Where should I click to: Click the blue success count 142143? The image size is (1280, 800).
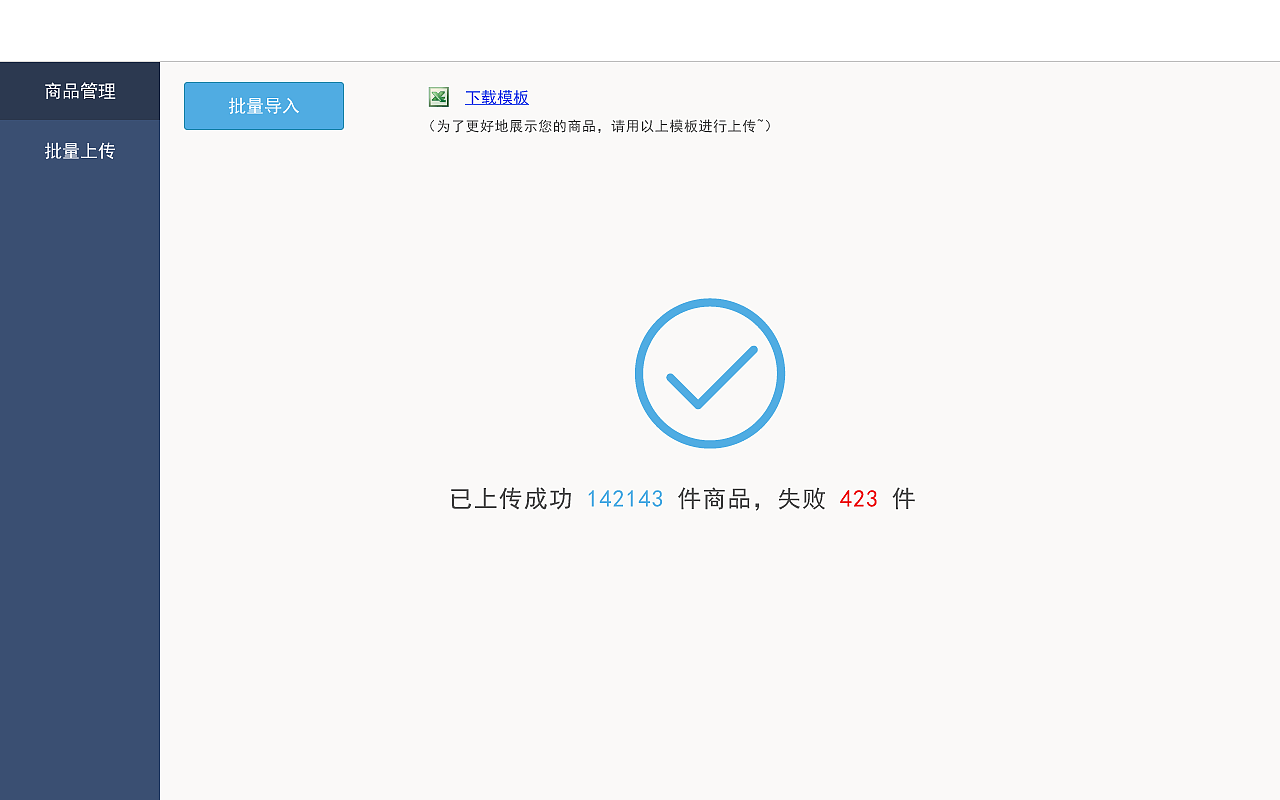tap(624, 498)
